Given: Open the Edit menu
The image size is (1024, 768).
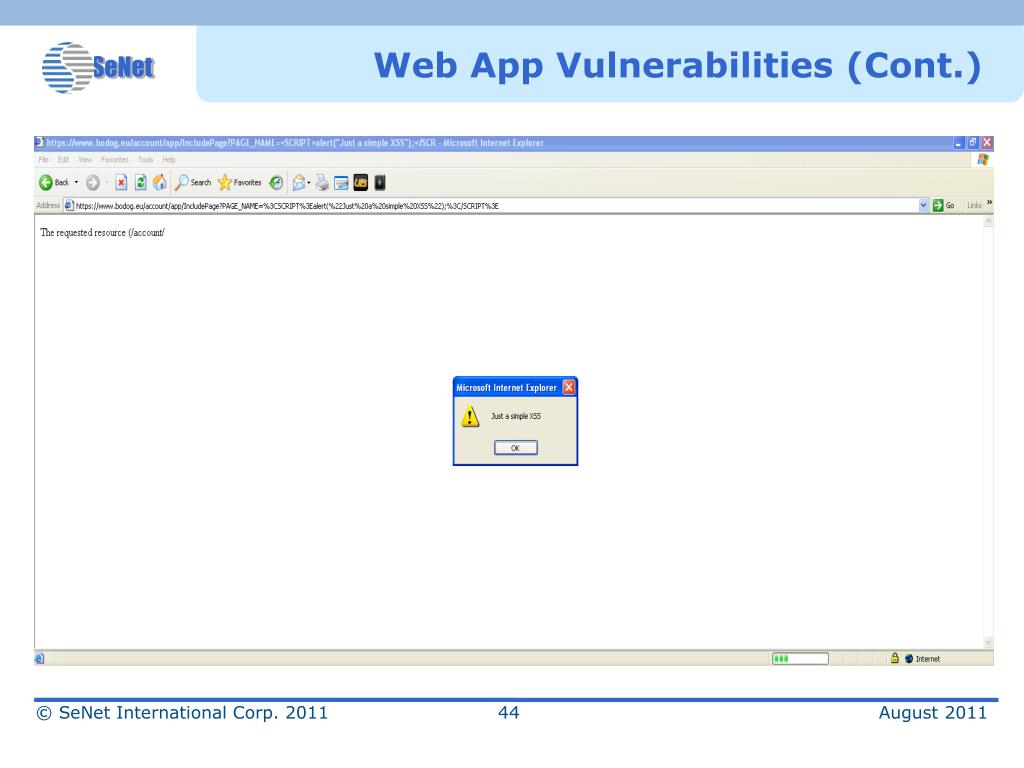Looking at the screenshot, I should tap(63, 160).
